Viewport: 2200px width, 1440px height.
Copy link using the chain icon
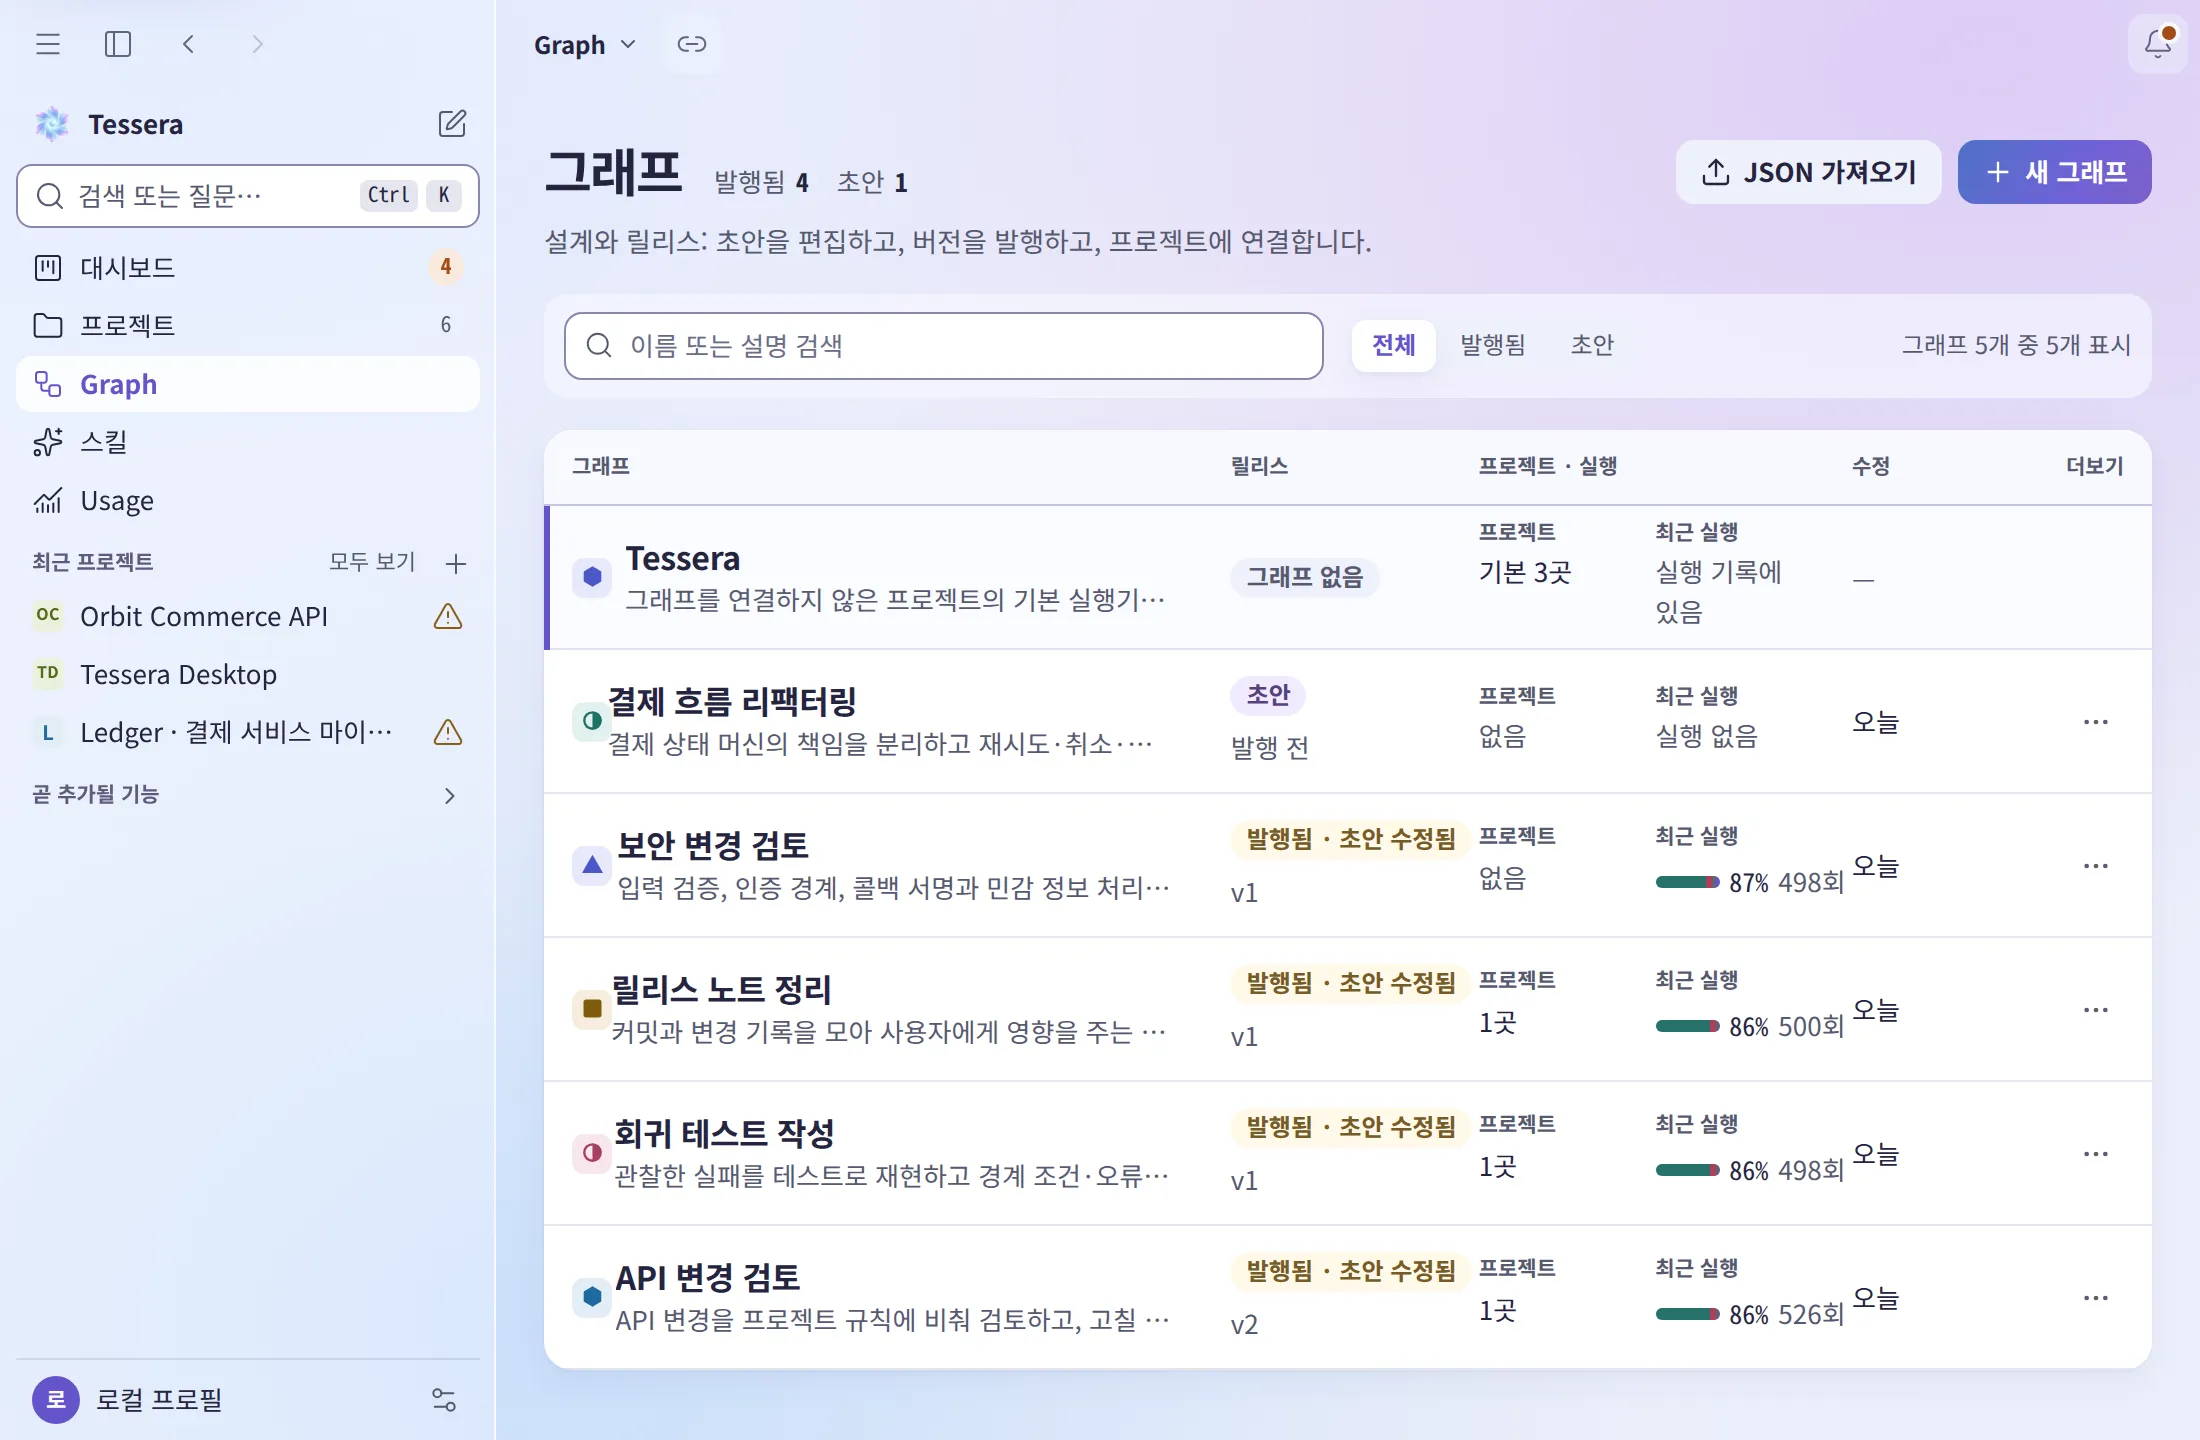(692, 44)
